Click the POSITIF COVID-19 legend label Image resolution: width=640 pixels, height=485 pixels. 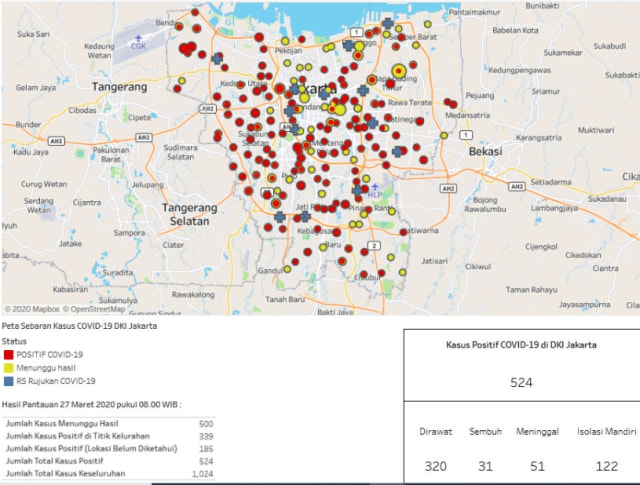coord(49,354)
